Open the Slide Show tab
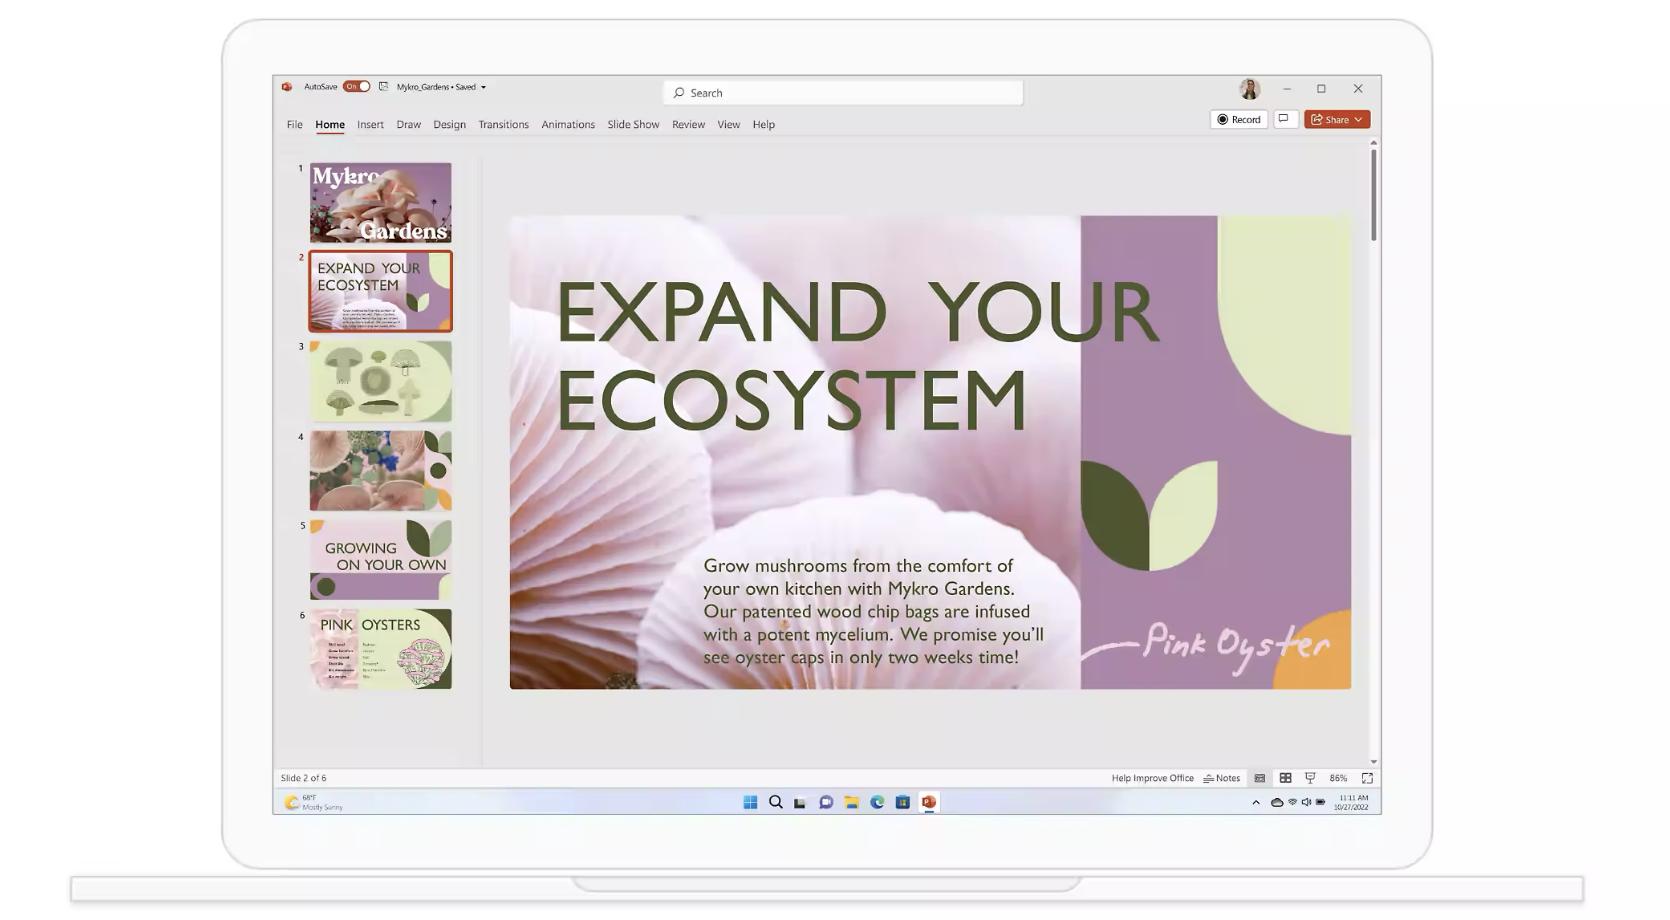This screenshot has height=920, width=1670. [633, 125]
